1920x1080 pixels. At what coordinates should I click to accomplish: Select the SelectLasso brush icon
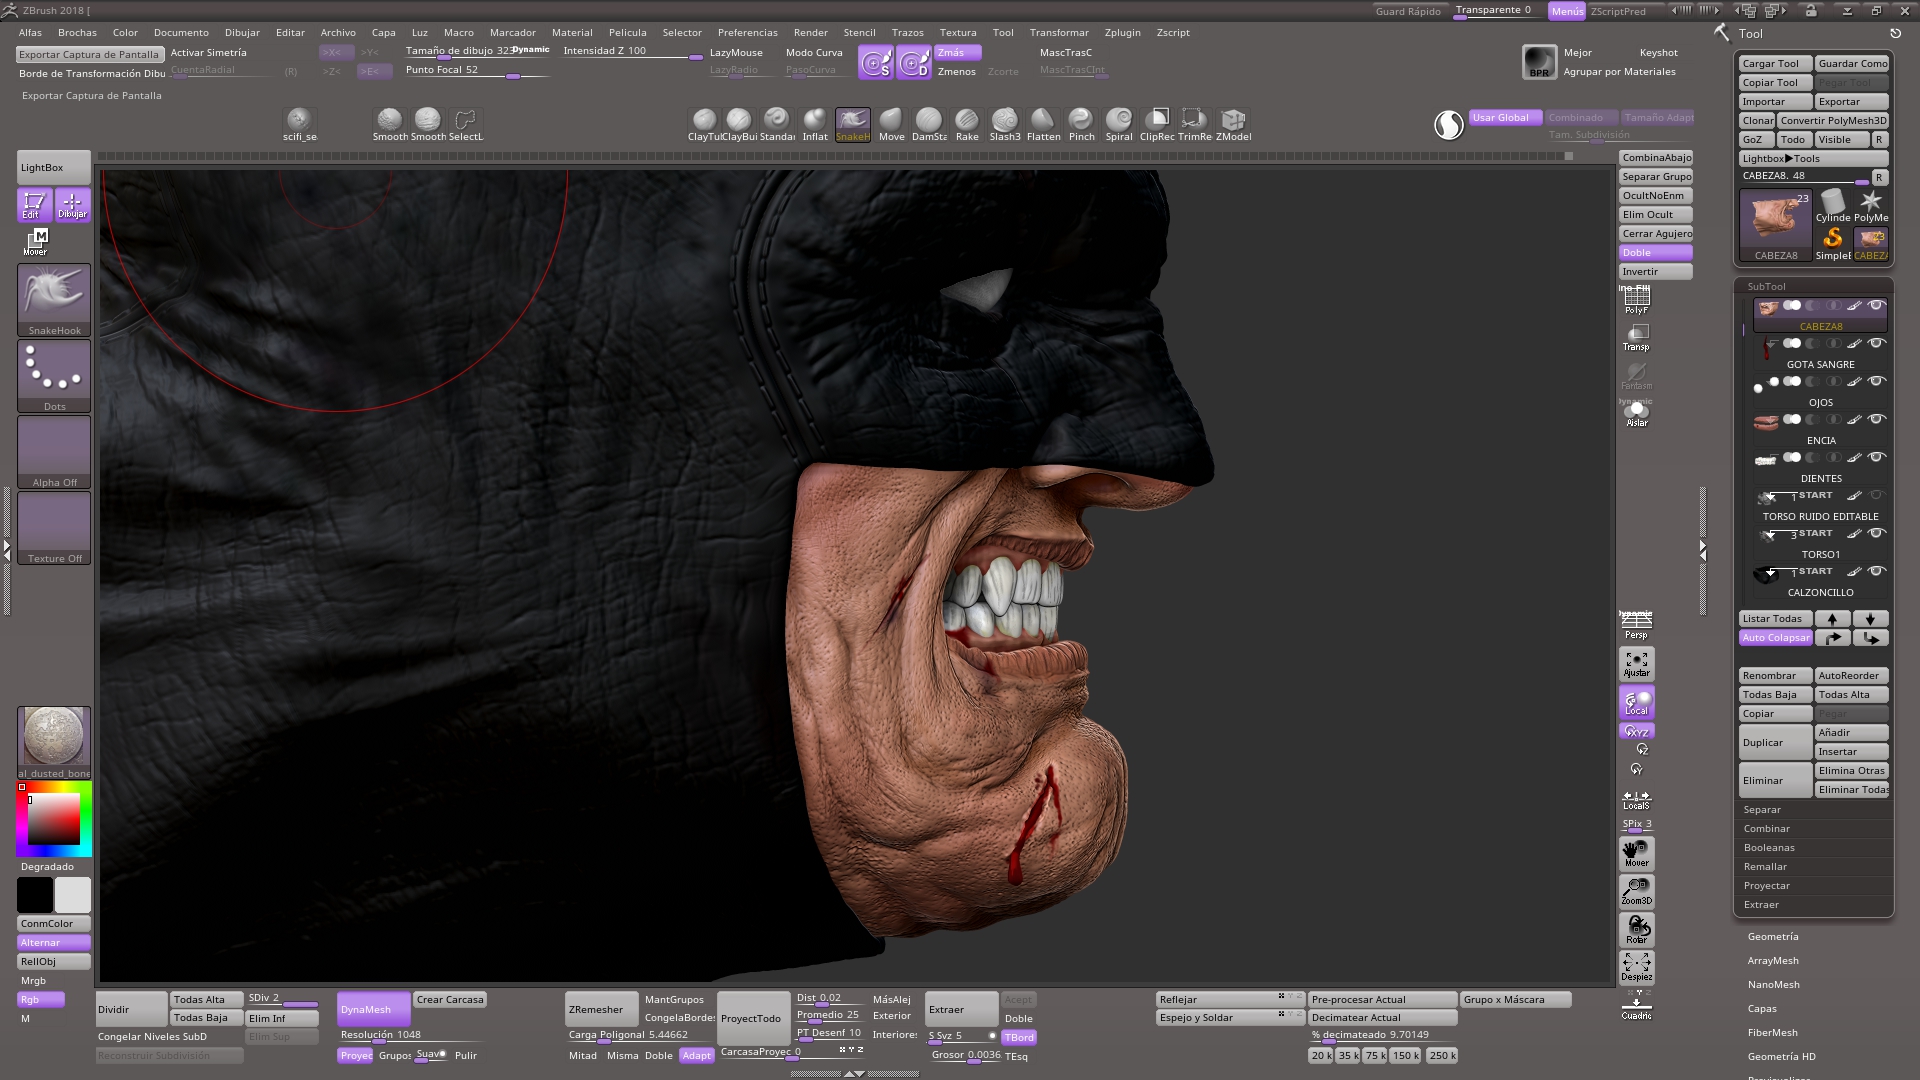465,124
